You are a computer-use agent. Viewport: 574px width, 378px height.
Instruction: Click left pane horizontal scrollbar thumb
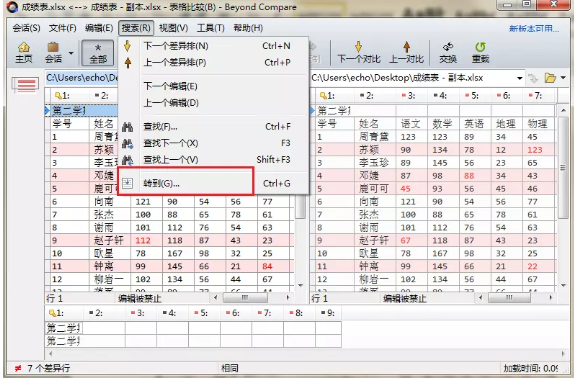[245, 298]
